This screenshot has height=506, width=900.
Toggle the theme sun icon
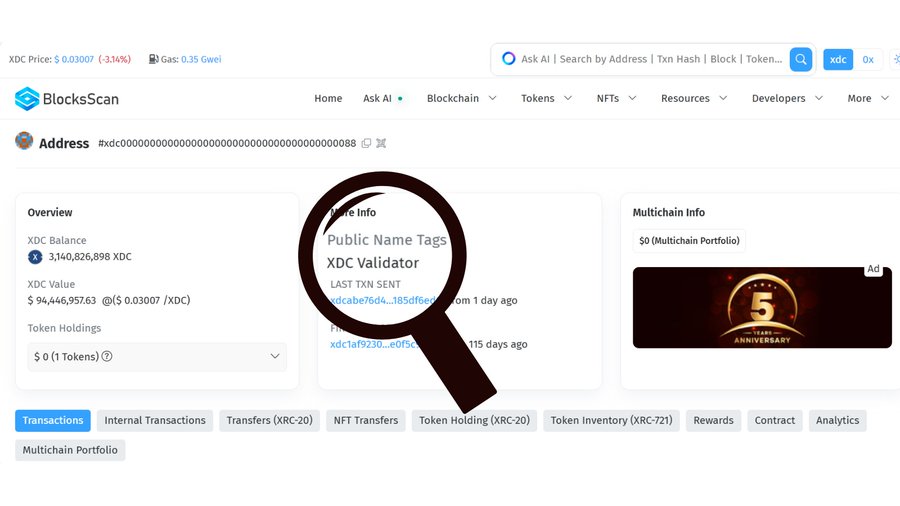coord(895,59)
